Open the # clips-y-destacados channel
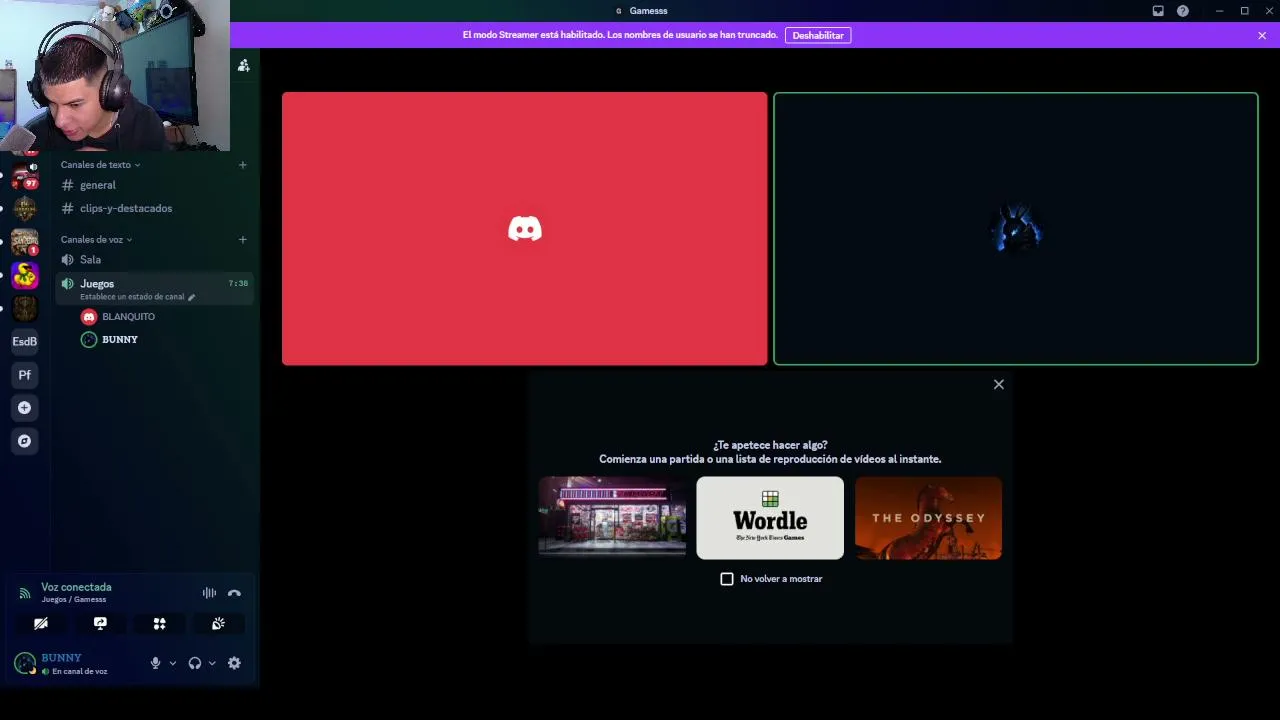Image resolution: width=1280 pixels, height=720 pixels. click(154, 208)
